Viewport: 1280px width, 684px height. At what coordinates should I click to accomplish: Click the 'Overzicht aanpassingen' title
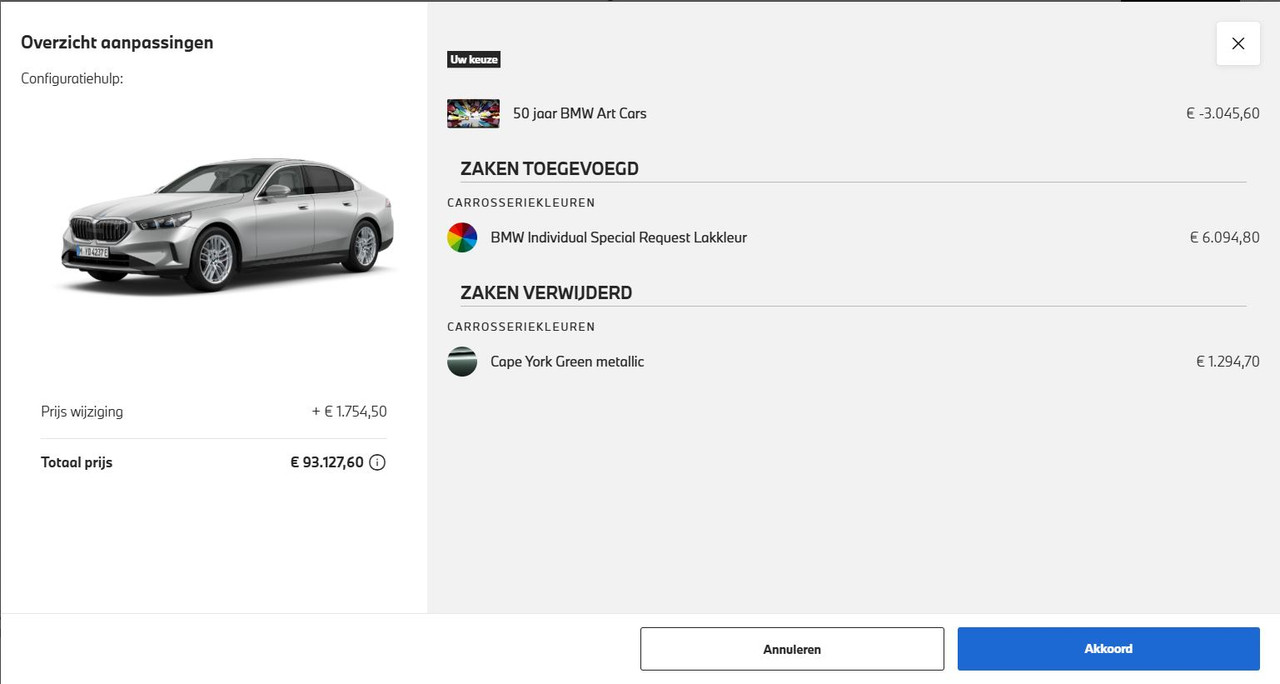117,42
